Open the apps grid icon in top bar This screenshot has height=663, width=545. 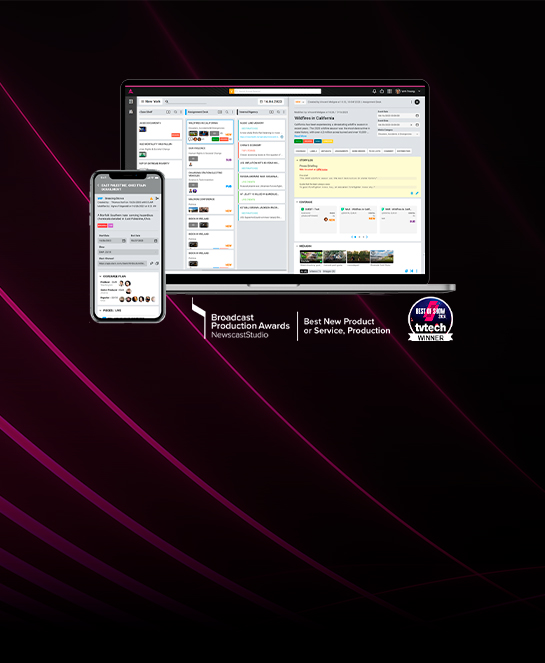click(x=390, y=91)
